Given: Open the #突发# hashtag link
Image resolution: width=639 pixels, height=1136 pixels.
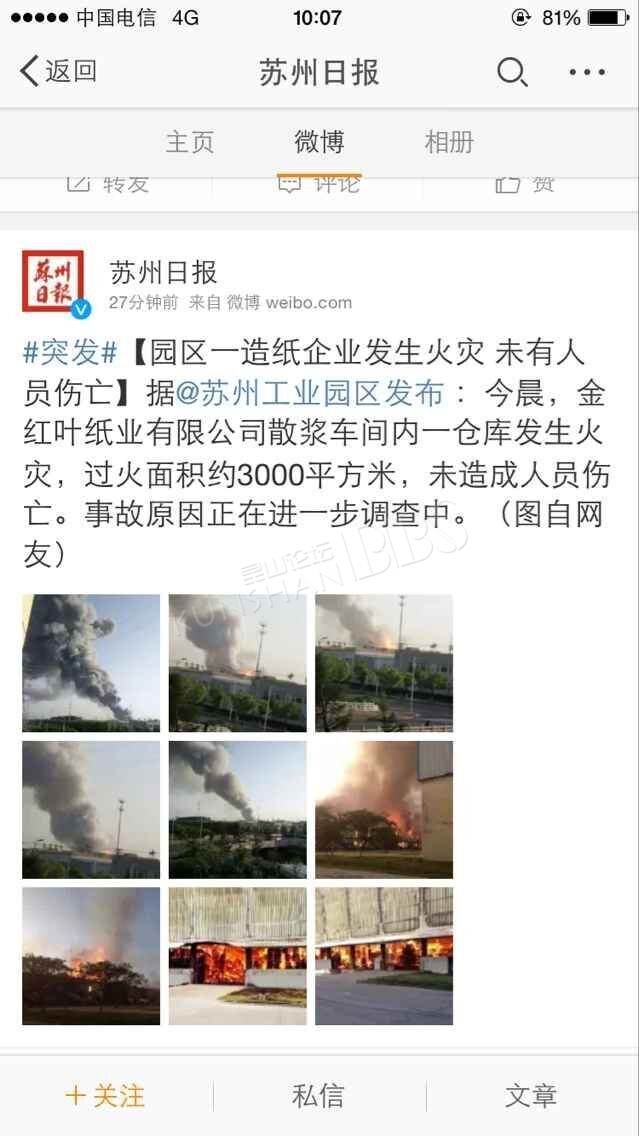Looking at the screenshot, I should click(x=70, y=353).
